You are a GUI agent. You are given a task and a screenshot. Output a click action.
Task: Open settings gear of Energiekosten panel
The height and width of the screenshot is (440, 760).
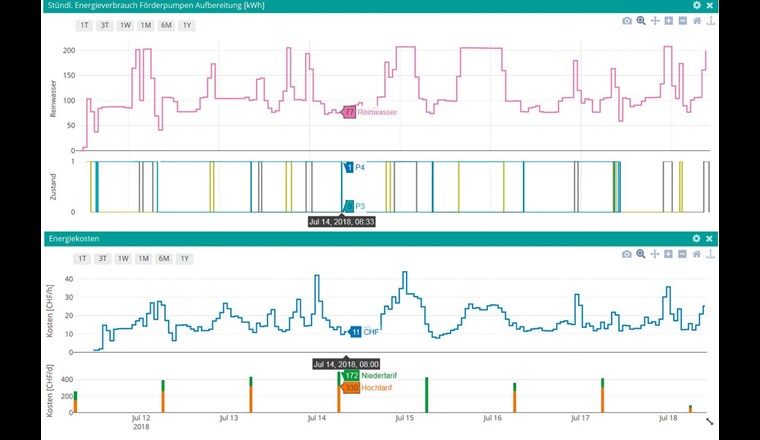[697, 239]
